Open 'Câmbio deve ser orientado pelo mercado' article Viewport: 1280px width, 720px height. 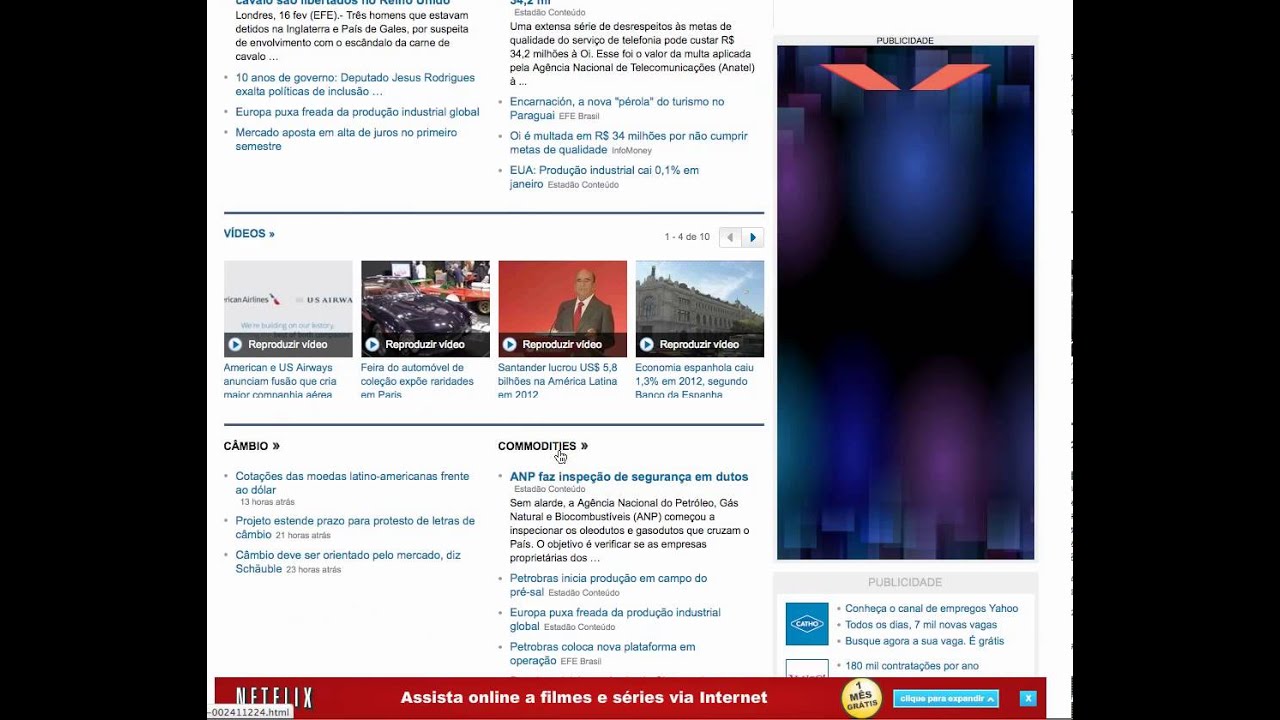pos(348,562)
